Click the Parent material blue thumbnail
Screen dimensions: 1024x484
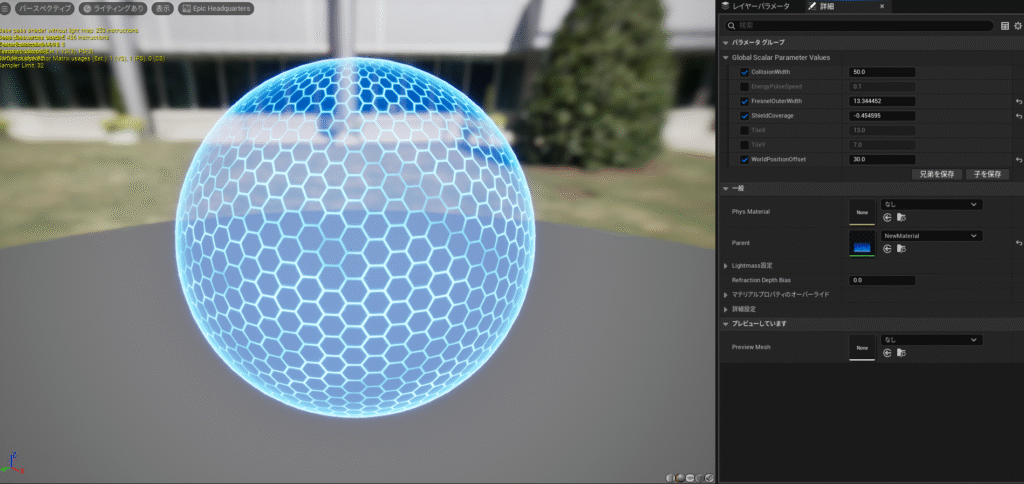[x=862, y=244]
